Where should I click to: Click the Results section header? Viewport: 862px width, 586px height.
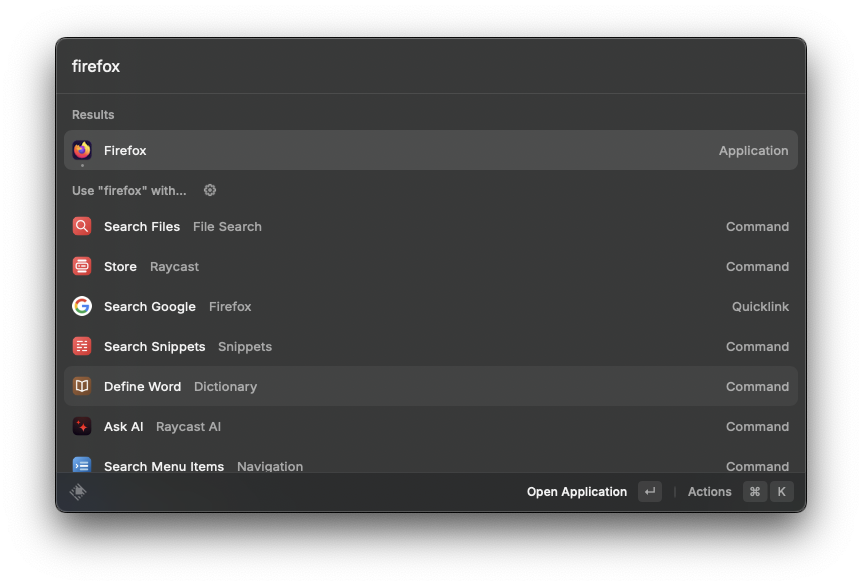[93, 114]
